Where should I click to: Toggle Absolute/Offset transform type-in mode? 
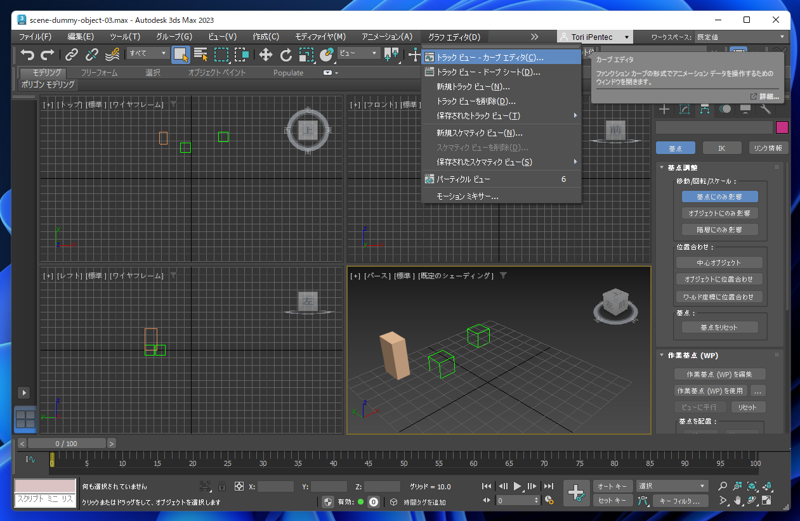click(x=239, y=486)
